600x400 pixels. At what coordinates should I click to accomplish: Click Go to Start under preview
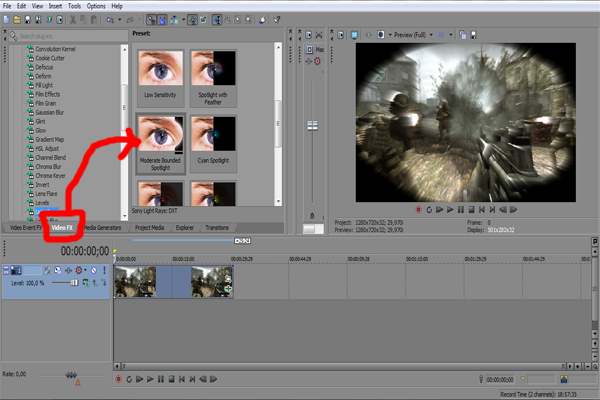point(482,210)
